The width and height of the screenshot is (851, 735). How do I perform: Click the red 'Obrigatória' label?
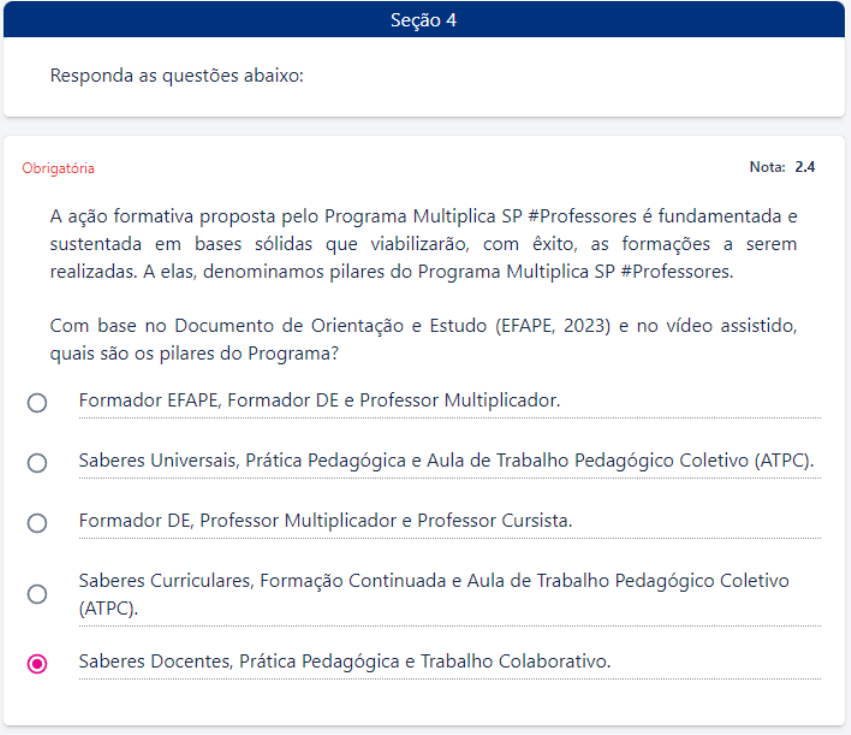coord(58,168)
